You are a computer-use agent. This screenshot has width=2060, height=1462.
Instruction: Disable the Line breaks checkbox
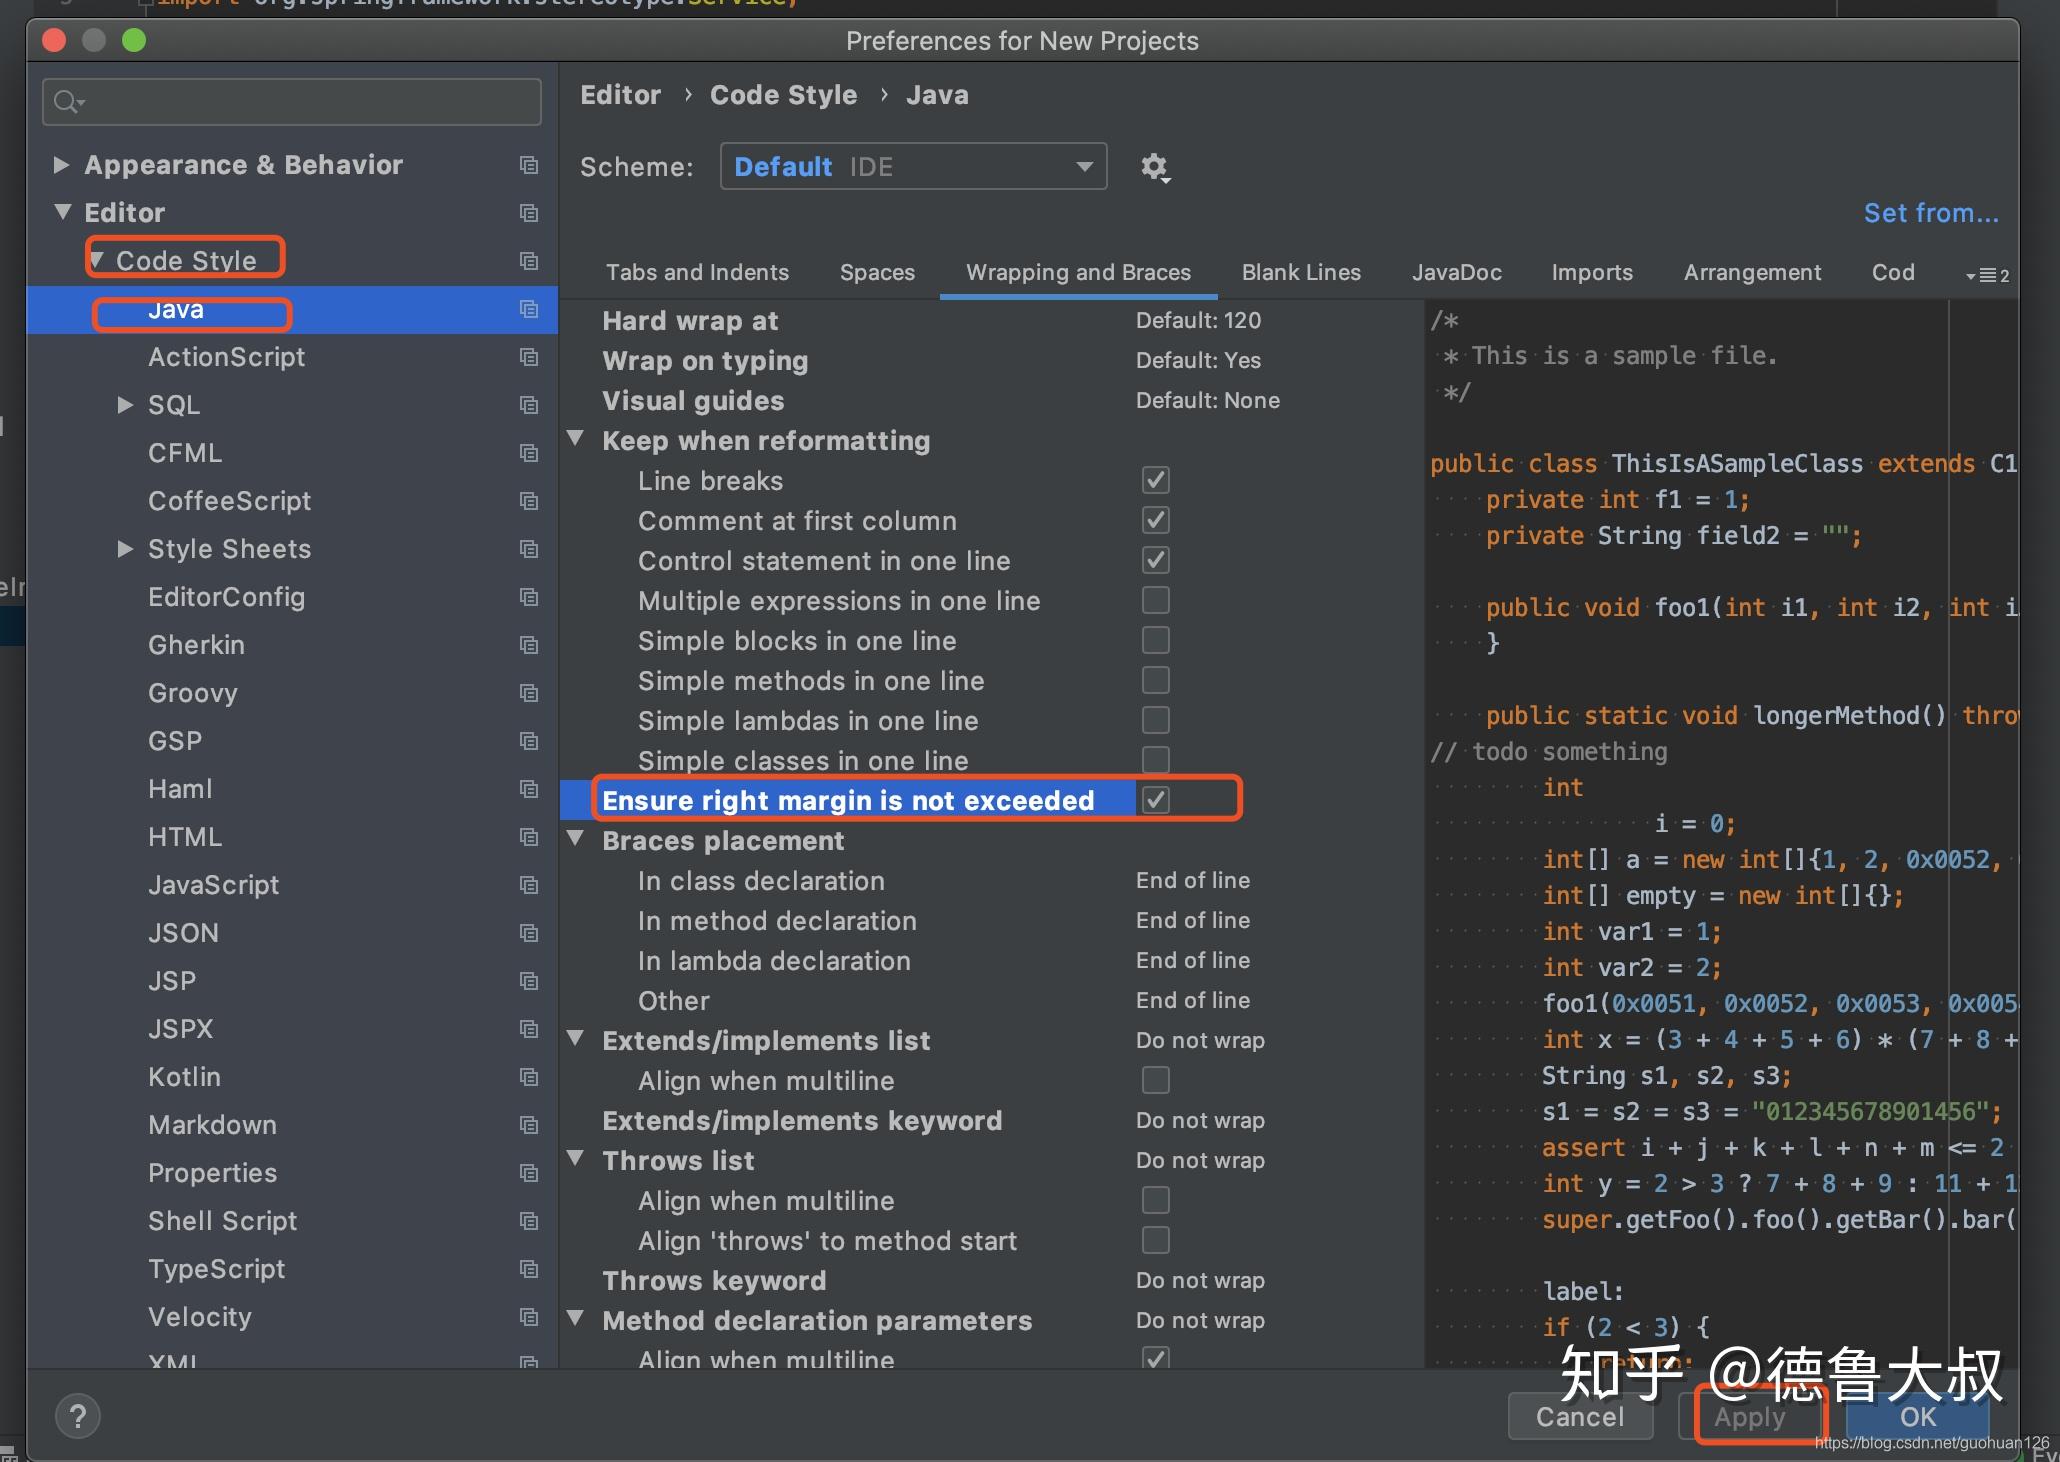1155,480
